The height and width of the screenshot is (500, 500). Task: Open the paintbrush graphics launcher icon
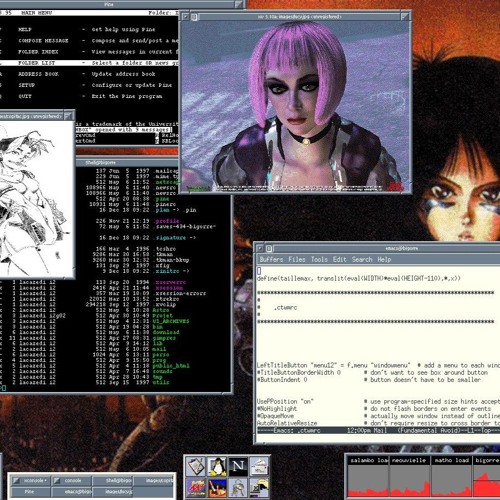217,487
